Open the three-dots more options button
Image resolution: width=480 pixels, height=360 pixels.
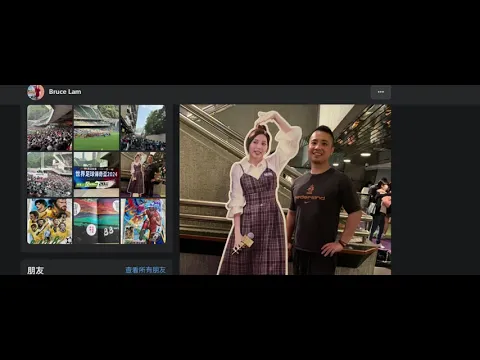[x=381, y=92]
